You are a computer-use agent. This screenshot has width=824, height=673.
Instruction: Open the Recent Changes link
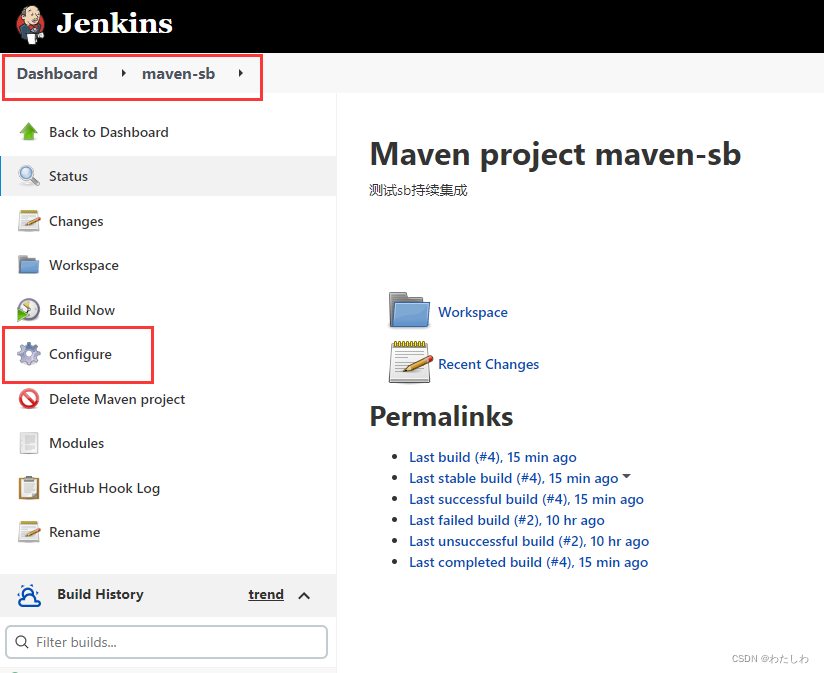pos(488,364)
